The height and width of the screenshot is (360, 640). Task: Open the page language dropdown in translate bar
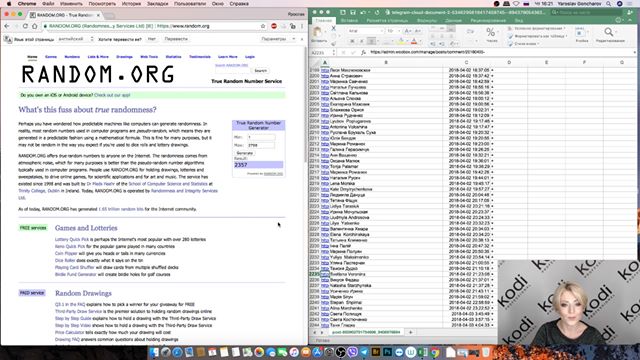[x=76, y=39]
